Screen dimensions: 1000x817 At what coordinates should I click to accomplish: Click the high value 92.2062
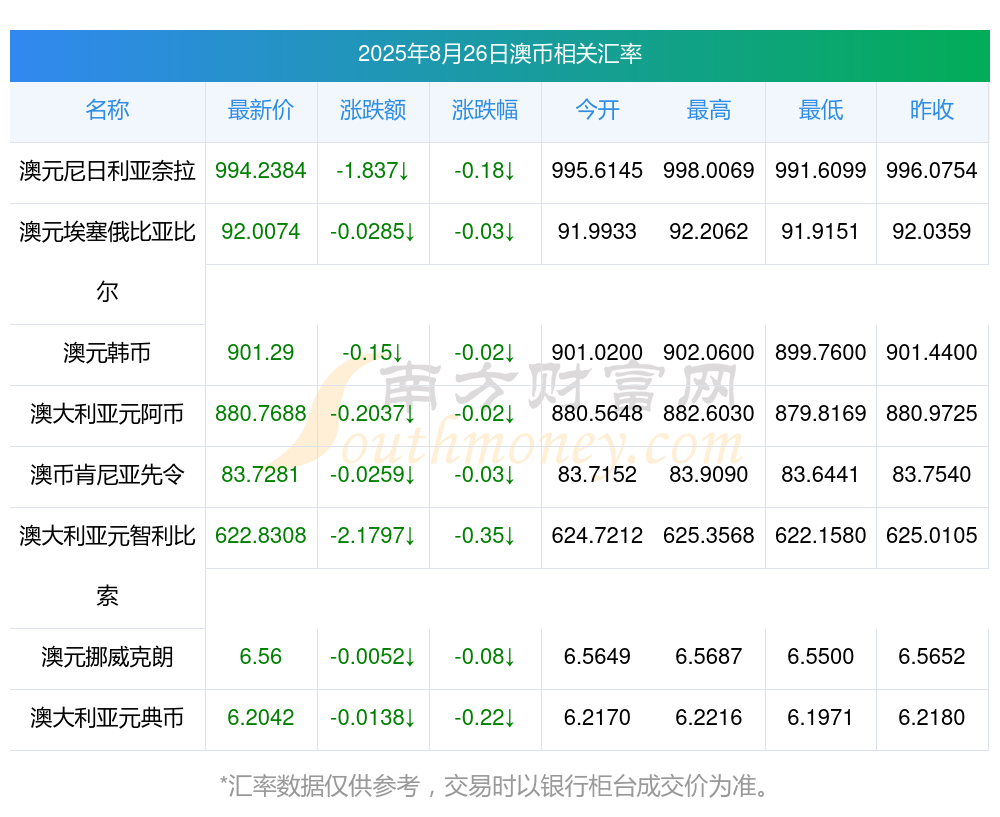(709, 232)
